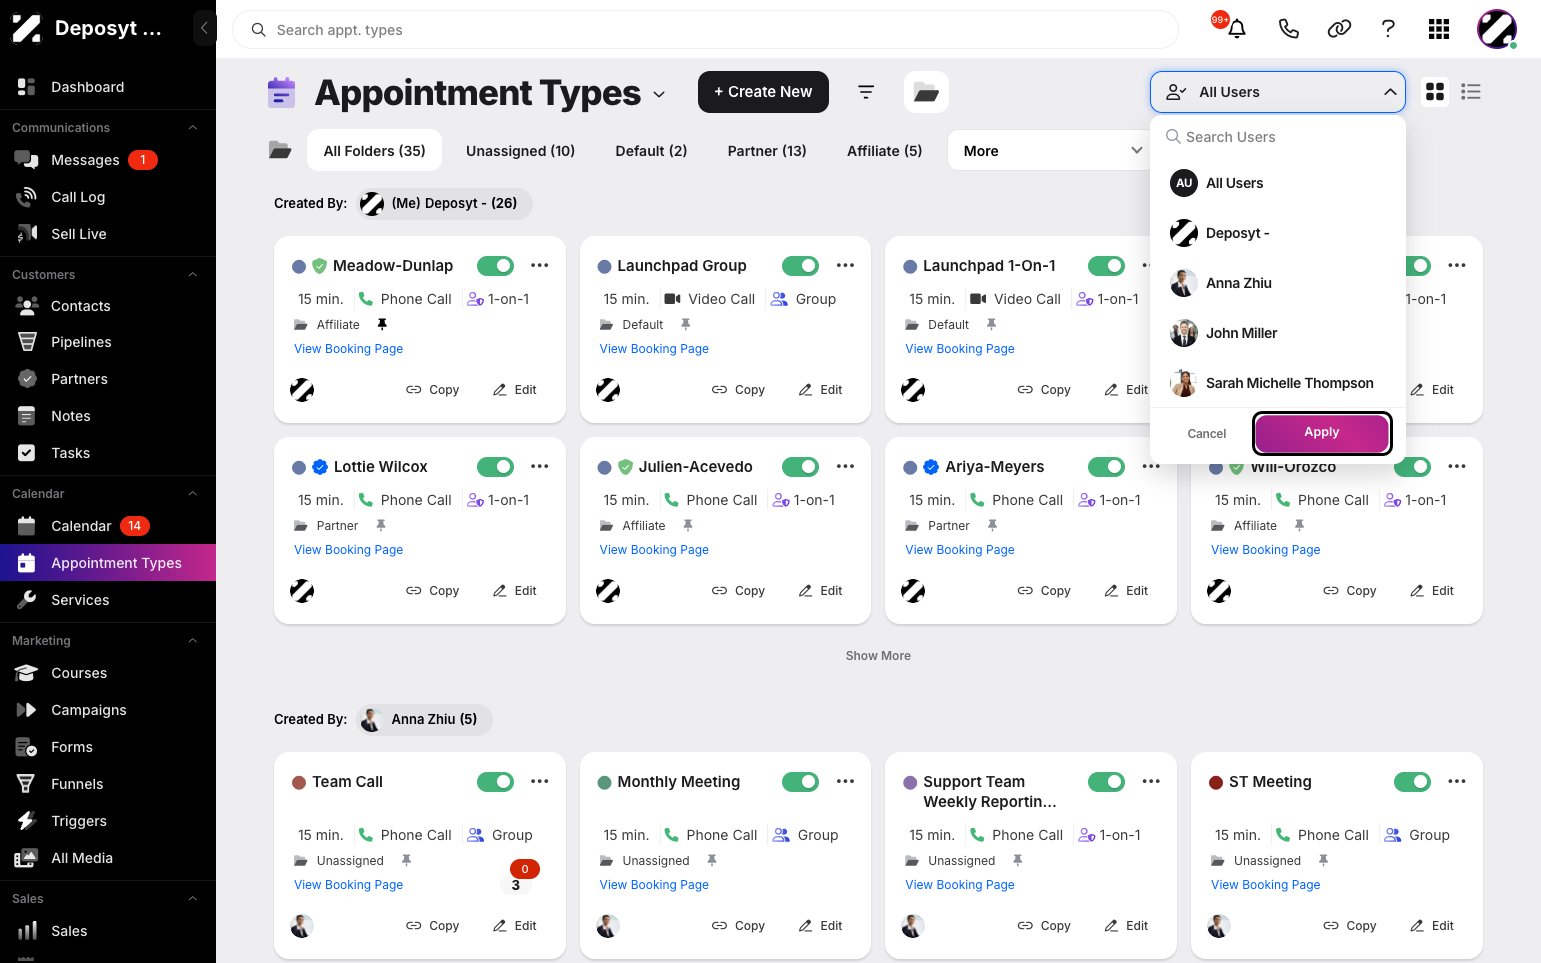Open the notifications bell icon
This screenshot has width=1541, height=963.
click(x=1237, y=29)
